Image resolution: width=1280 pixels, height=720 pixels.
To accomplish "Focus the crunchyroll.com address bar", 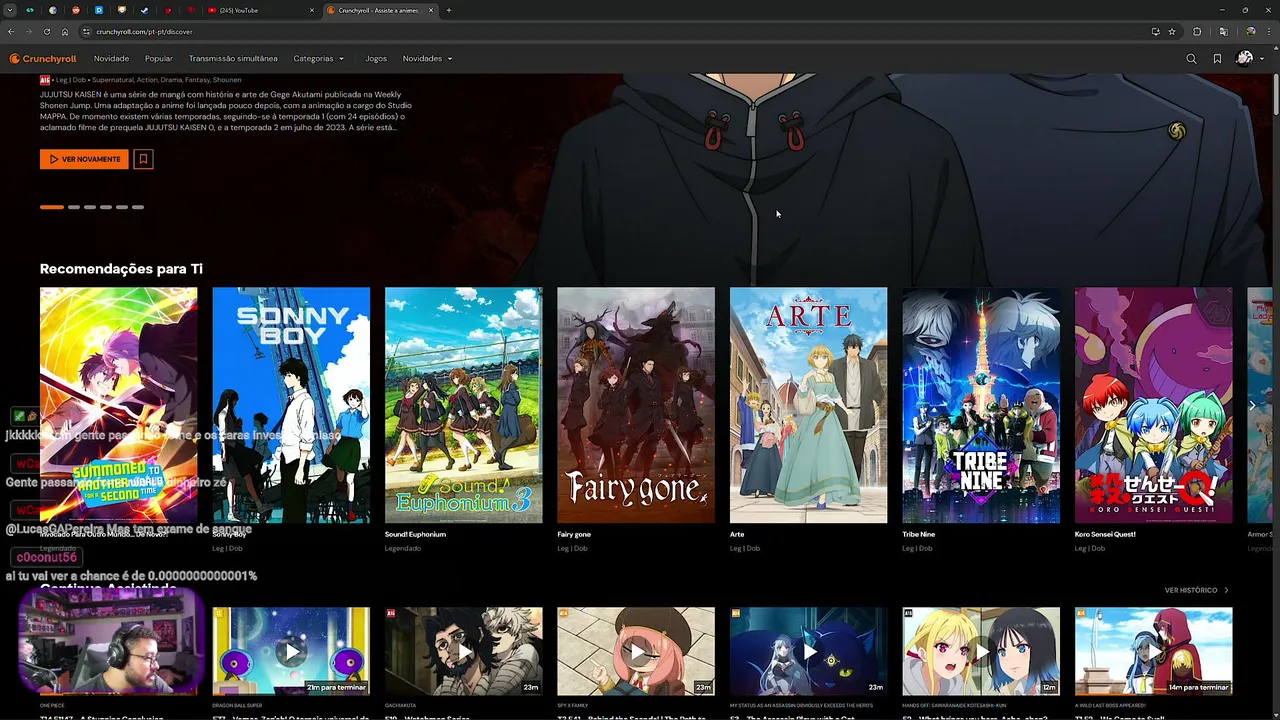I will tap(620, 32).
